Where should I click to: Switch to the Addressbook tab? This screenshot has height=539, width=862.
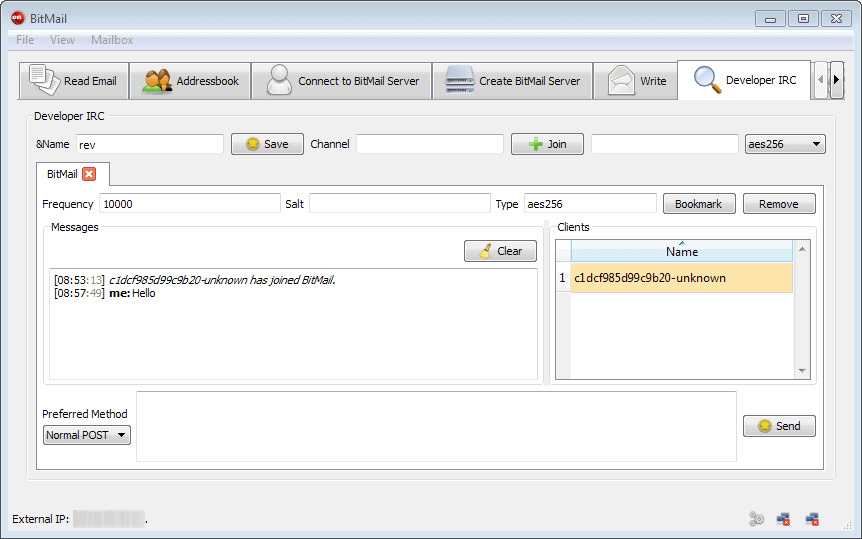click(190, 81)
